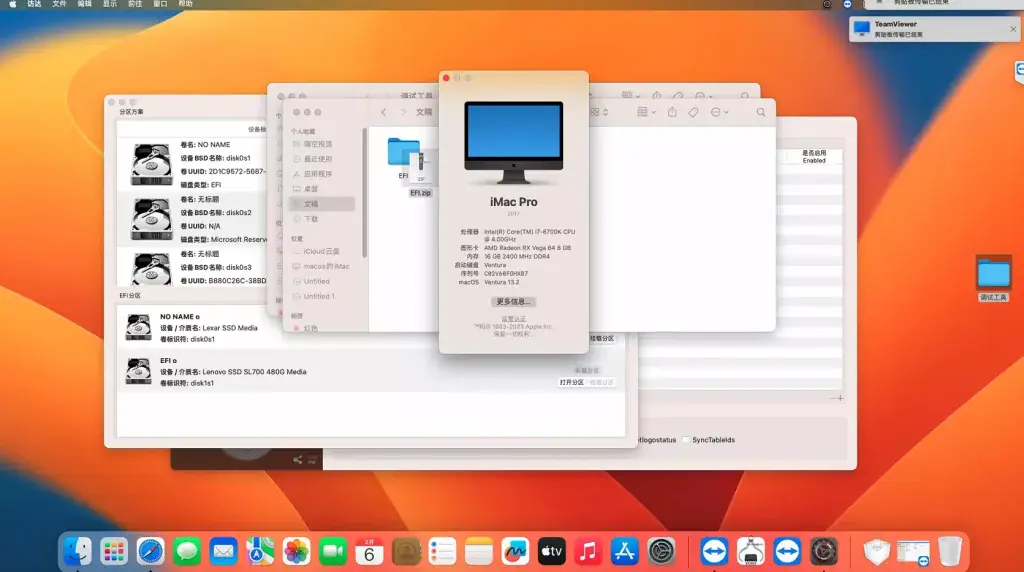
Task: Open Finder from the Dock
Action: (78, 552)
